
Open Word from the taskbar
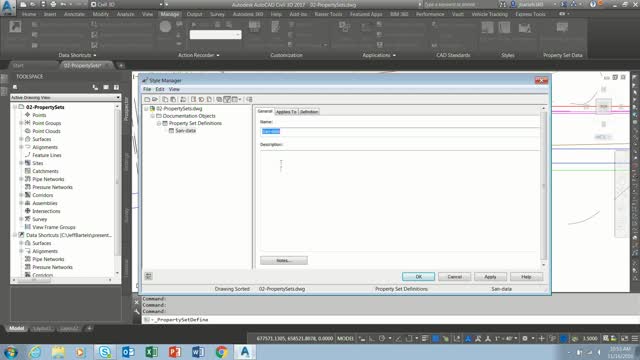(198, 352)
